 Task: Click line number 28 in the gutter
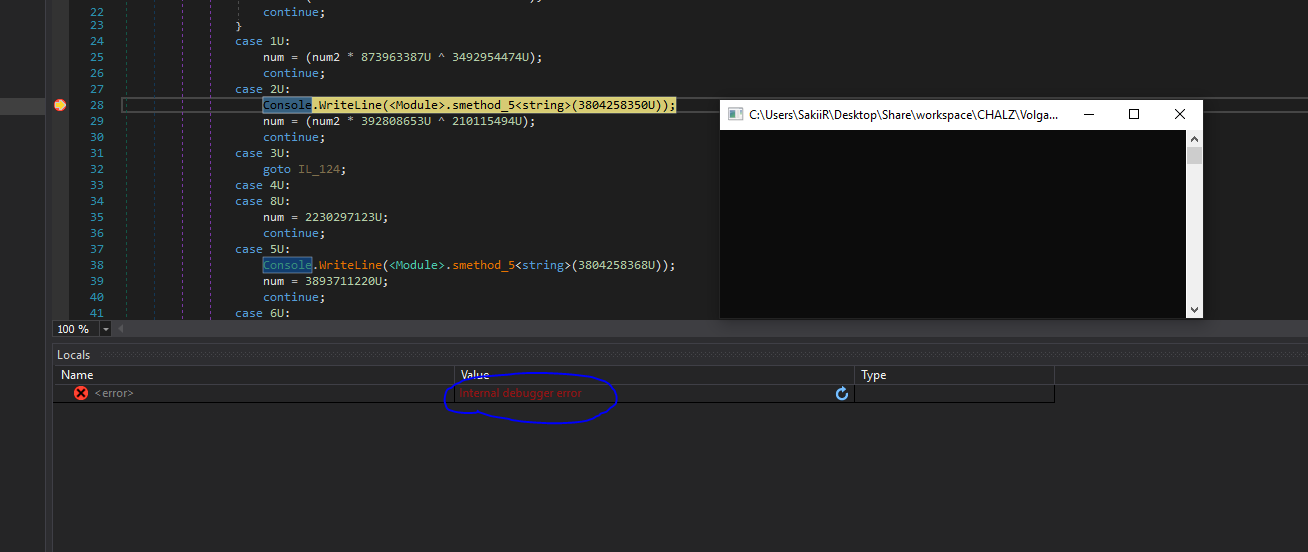(97, 105)
